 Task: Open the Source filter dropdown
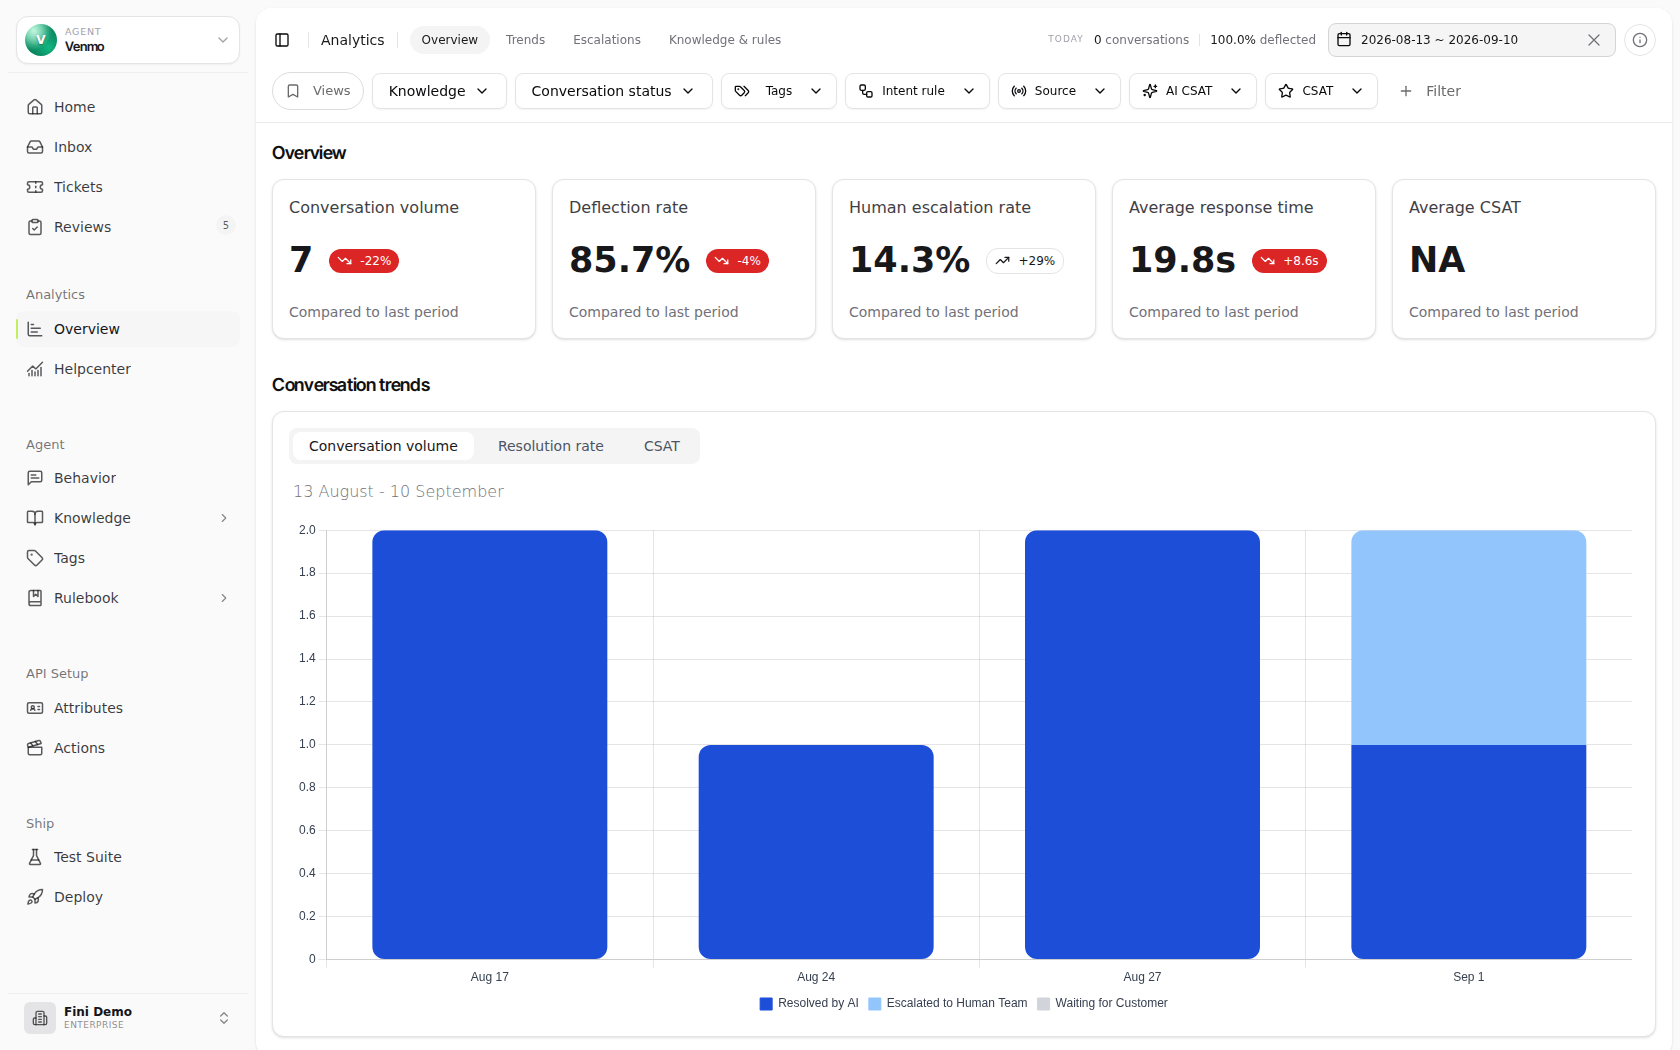1059,91
